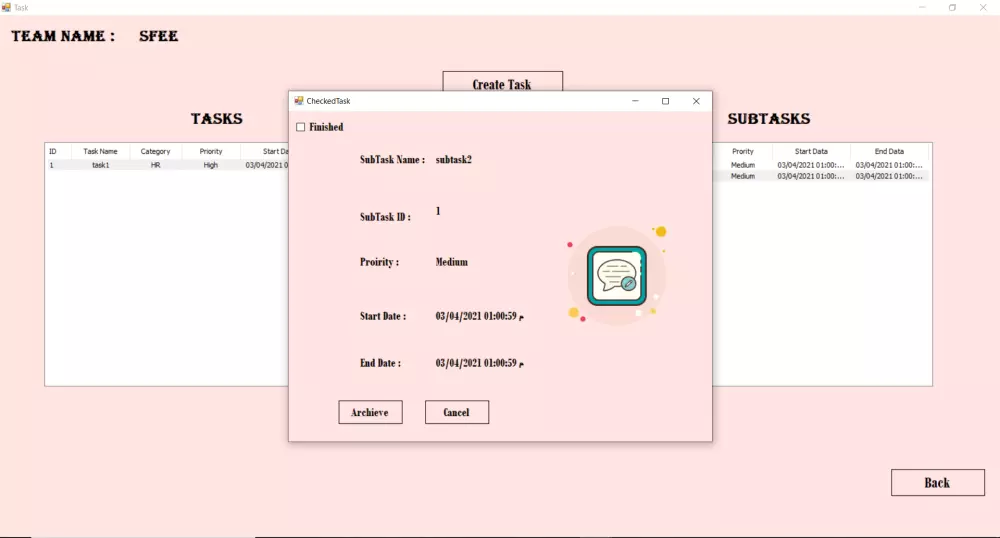
Task: Click second subtask row Start Data cell
Action: point(811,177)
